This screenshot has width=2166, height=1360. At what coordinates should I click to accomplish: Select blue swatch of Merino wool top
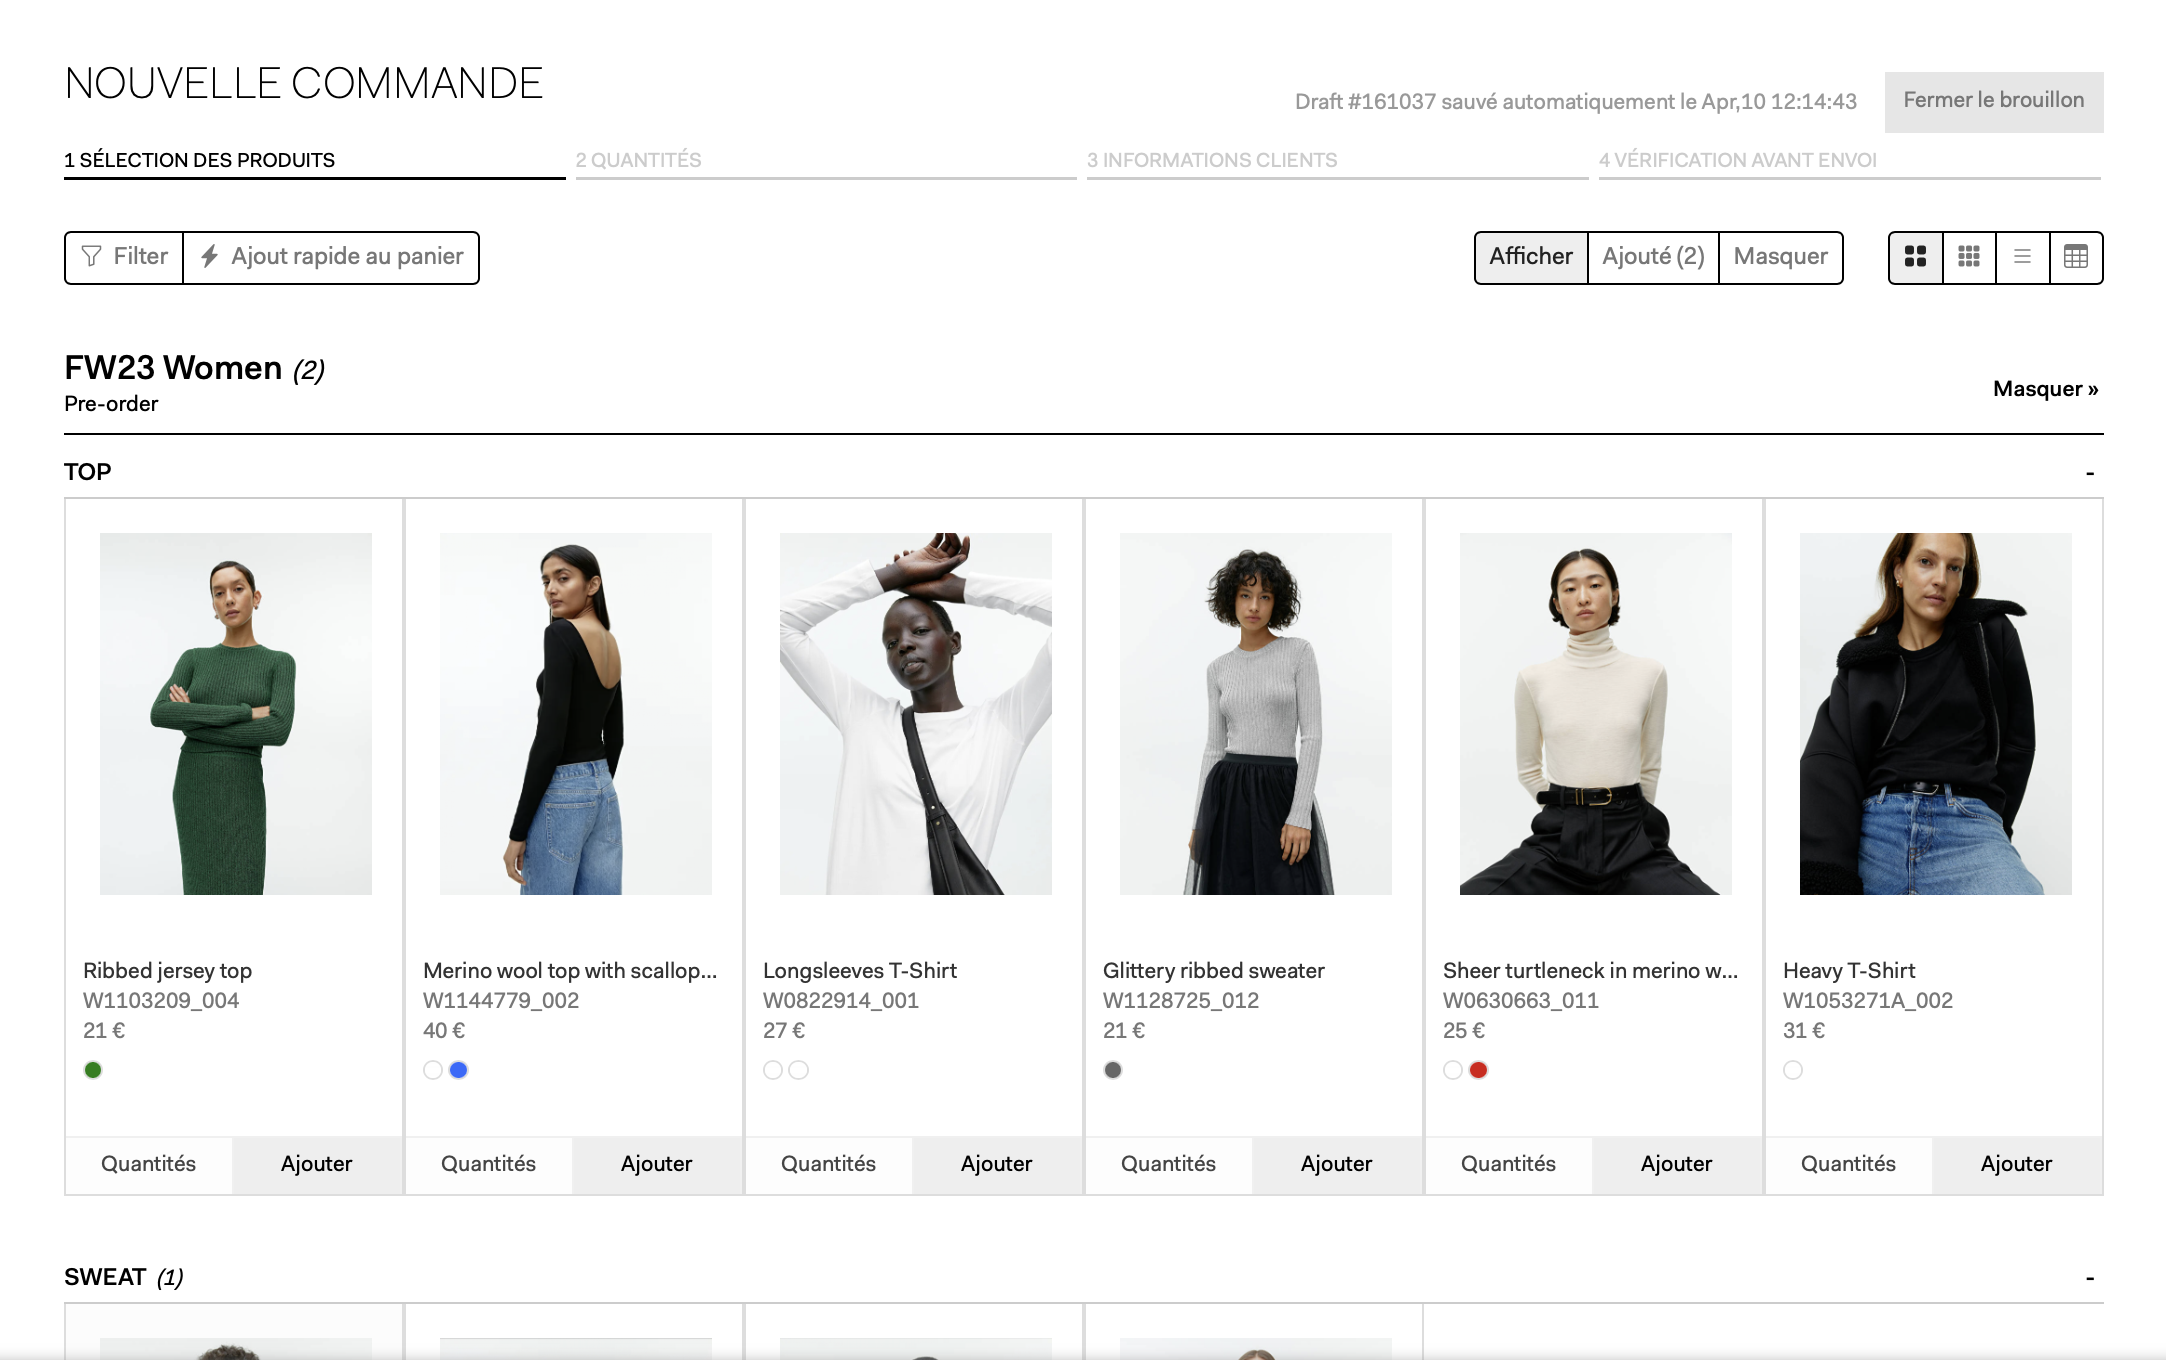(459, 1070)
